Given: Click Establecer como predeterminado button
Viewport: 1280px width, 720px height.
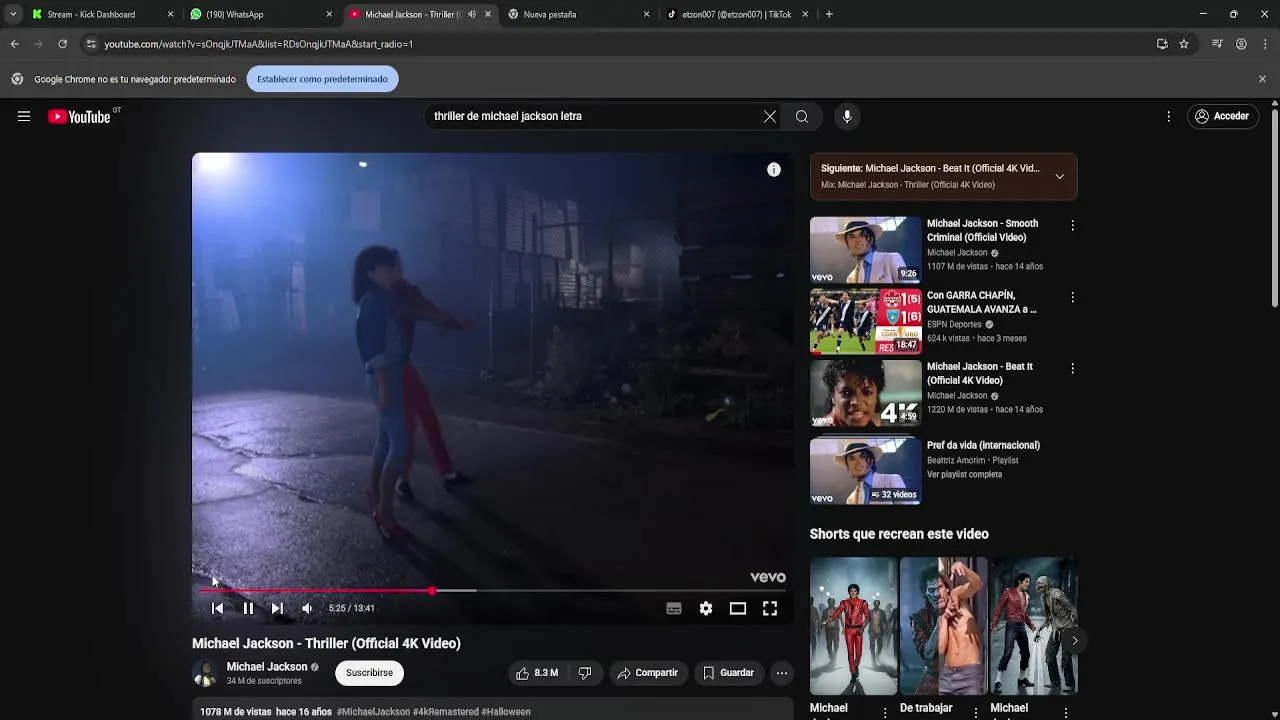Looking at the screenshot, I should (322, 79).
